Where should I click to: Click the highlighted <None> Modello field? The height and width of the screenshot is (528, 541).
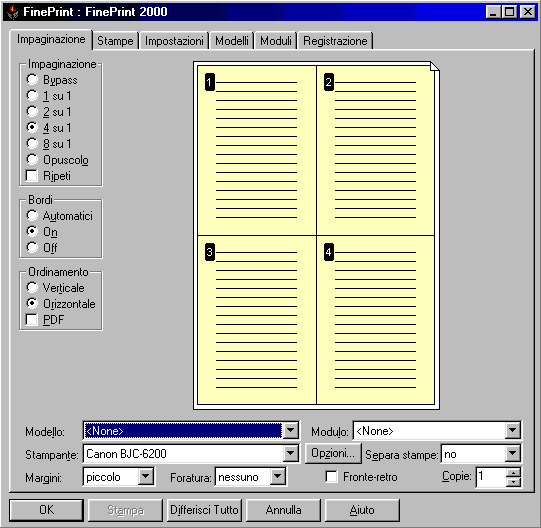183,431
